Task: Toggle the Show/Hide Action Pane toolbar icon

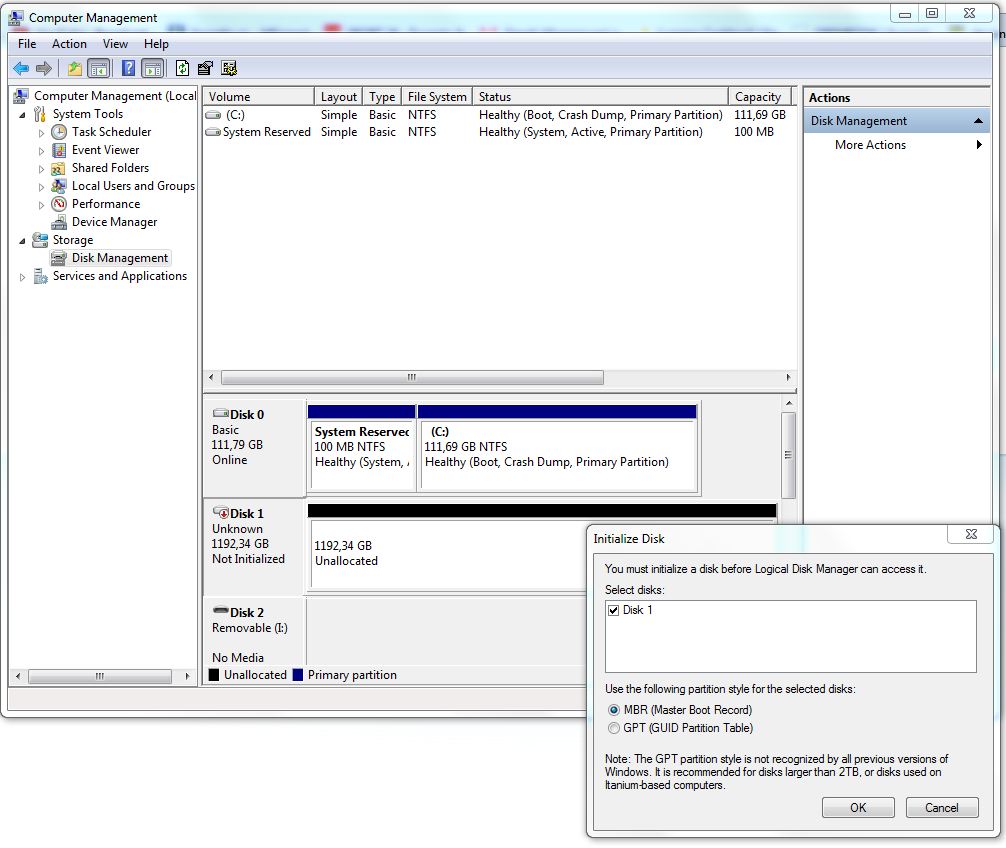Action: coord(153,68)
